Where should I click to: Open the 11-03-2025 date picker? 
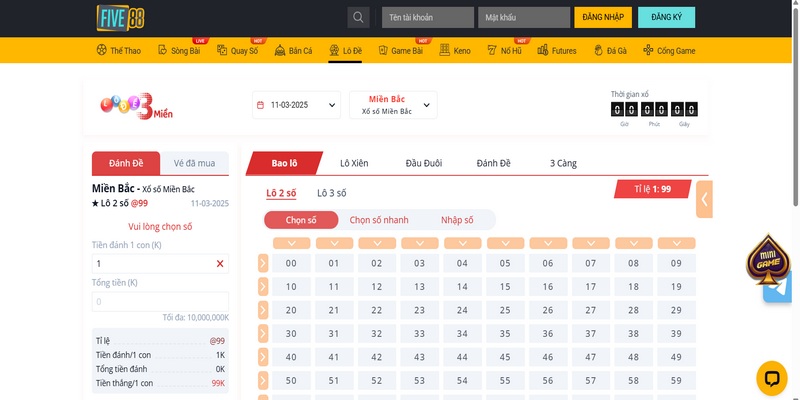(296, 104)
